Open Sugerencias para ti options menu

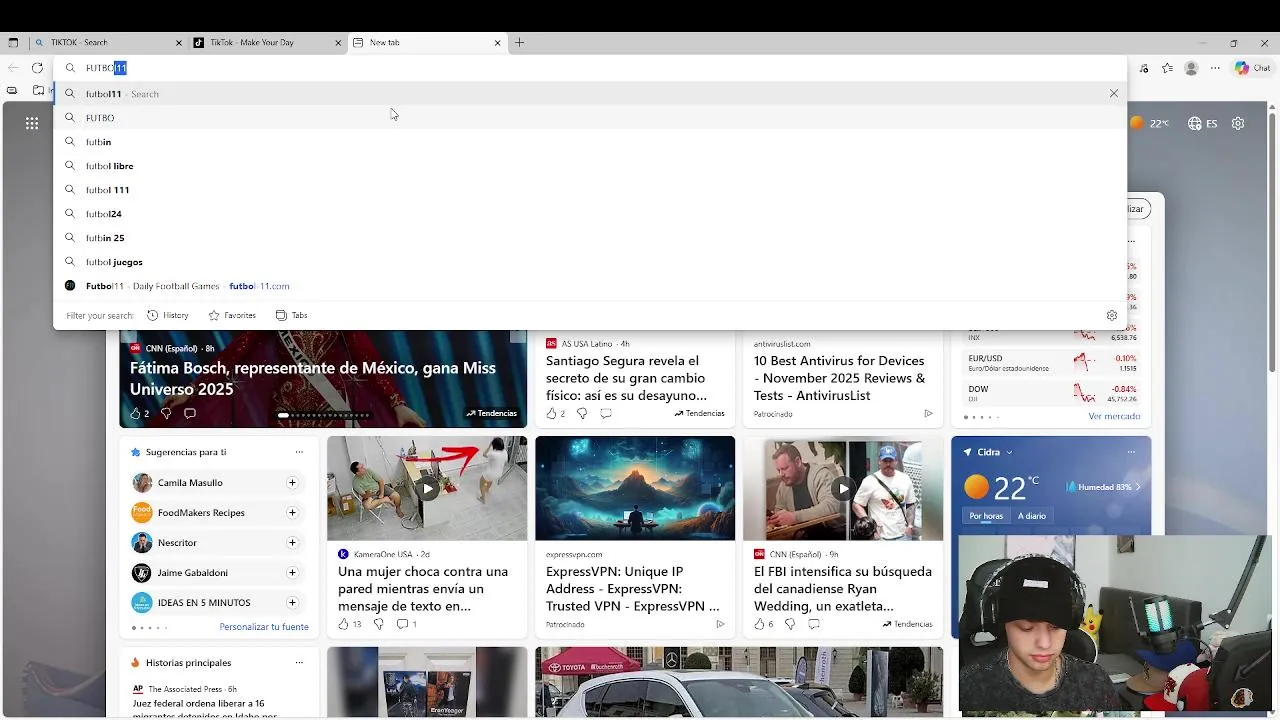(x=299, y=452)
